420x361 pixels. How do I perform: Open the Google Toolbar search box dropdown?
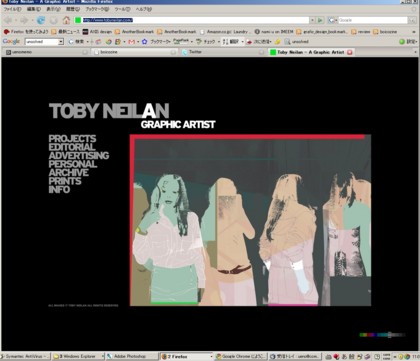[x=61, y=42]
